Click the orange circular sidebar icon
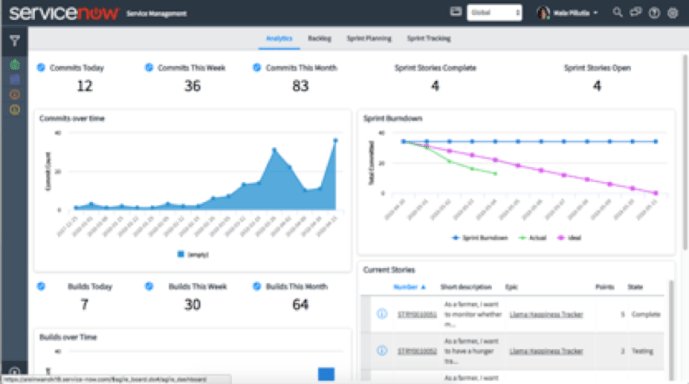The width and height of the screenshot is (689, 384). [x=15, y=94]
